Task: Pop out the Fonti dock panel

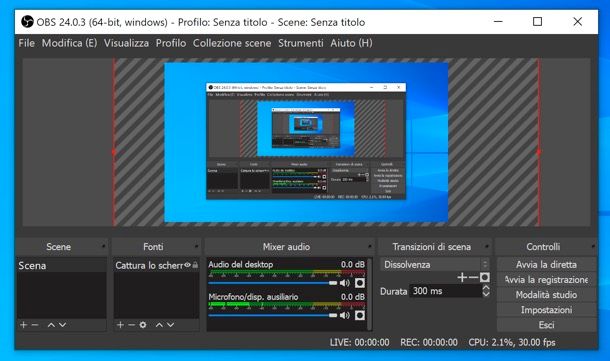Action: click(196, 246)
